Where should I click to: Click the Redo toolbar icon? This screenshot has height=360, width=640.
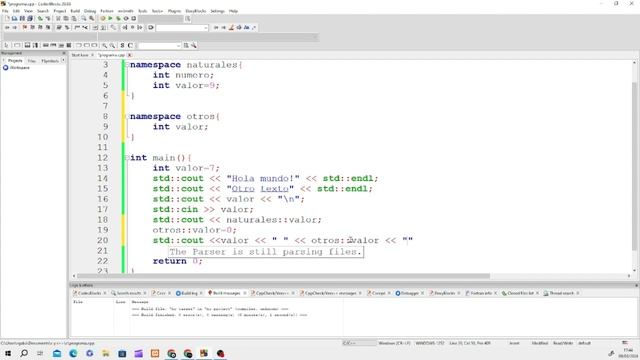[48, 18]
